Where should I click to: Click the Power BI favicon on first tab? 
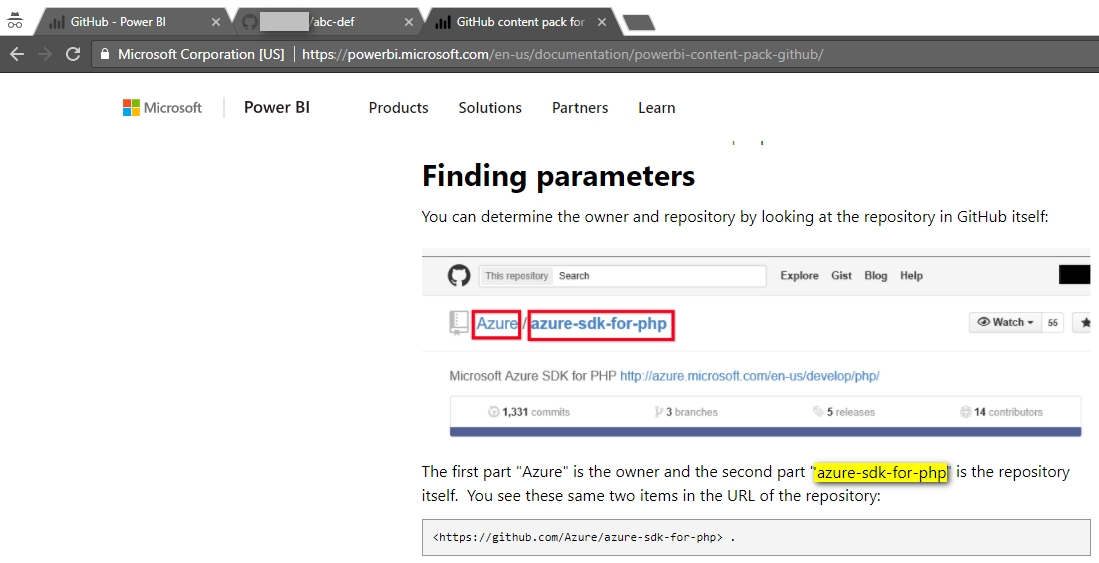(57, 22)
